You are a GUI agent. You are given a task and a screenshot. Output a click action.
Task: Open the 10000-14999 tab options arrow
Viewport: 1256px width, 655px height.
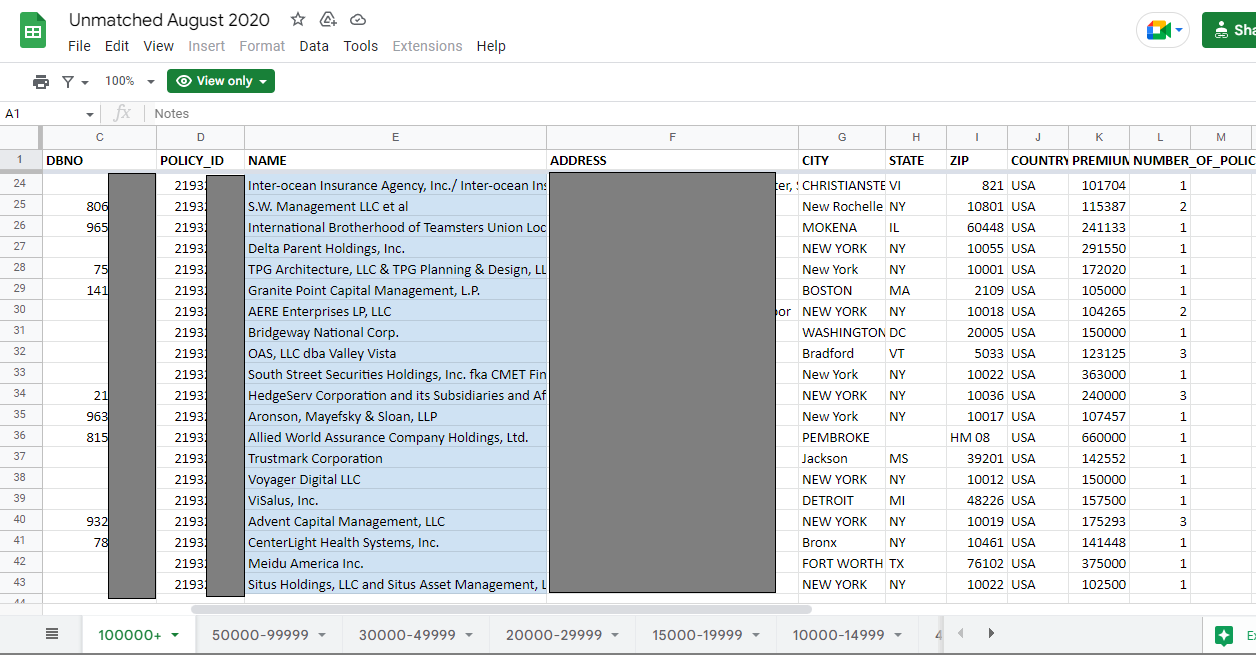(897, 635)
